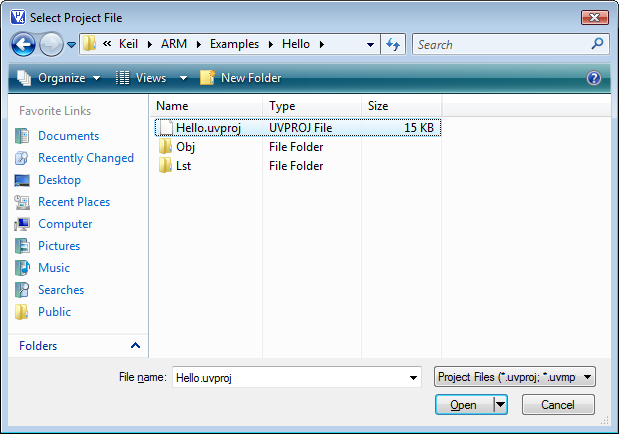Open help via the question mark icon

(594, 78)
